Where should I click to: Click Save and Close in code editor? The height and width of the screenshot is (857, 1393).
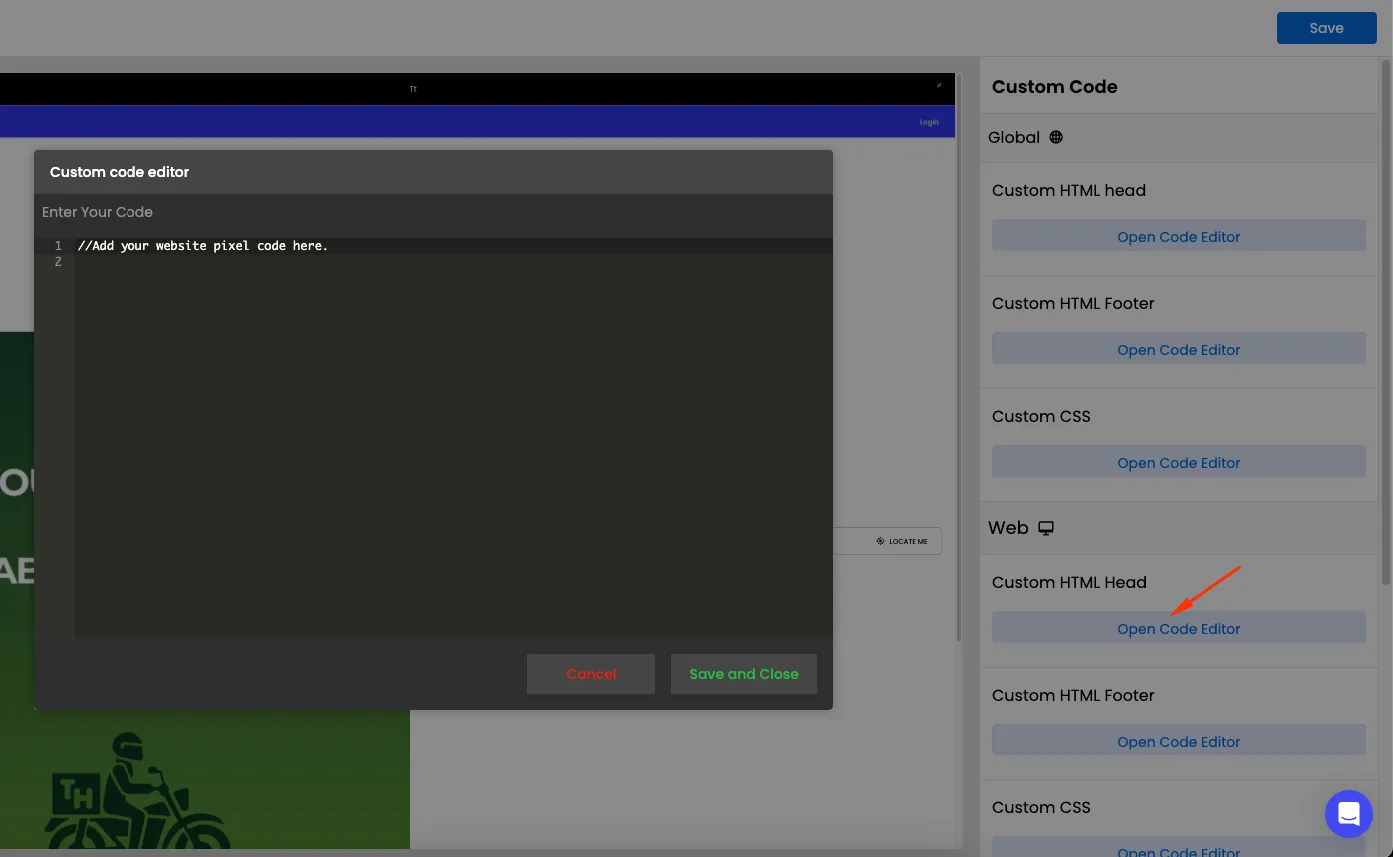(744, 674)
